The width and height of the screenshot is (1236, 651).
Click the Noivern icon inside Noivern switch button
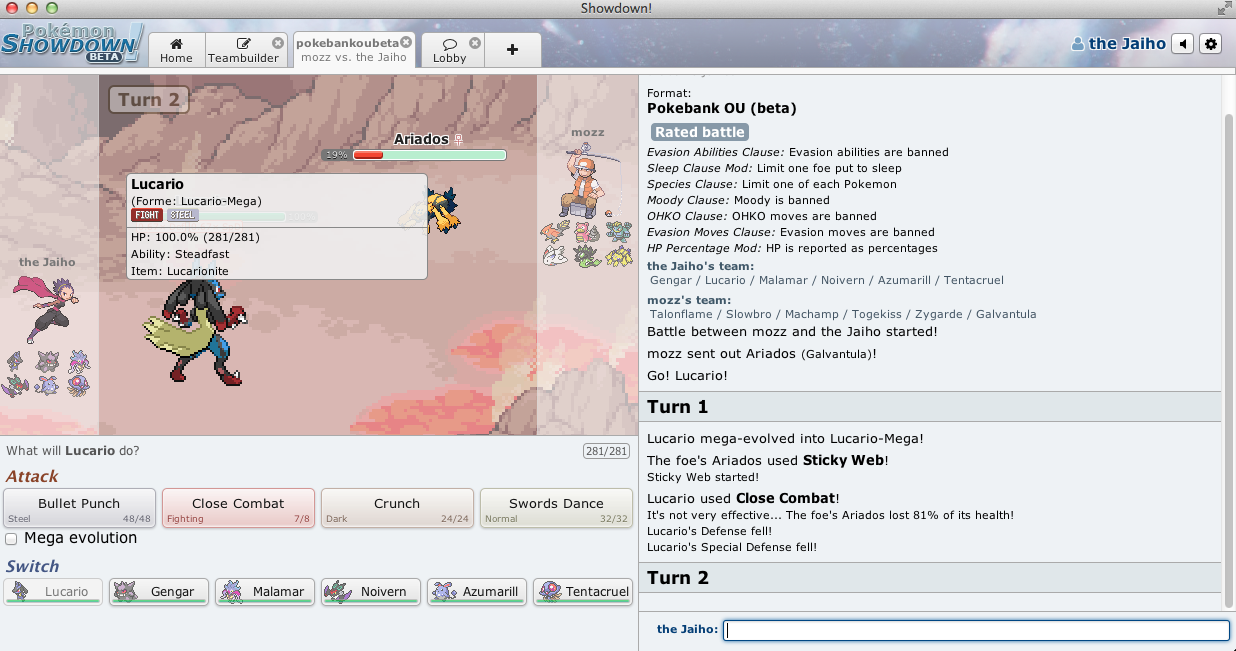tap(338, 591)
